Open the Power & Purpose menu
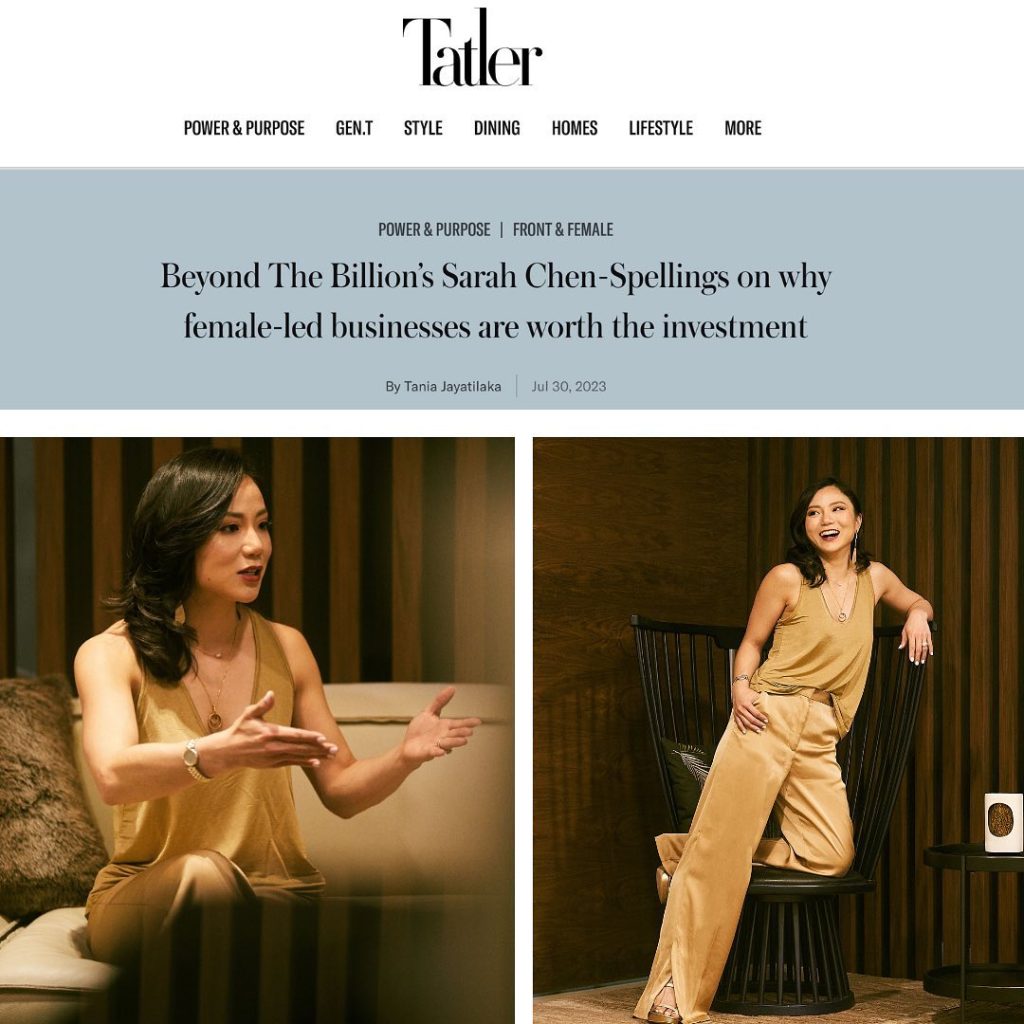 (244, 128)
